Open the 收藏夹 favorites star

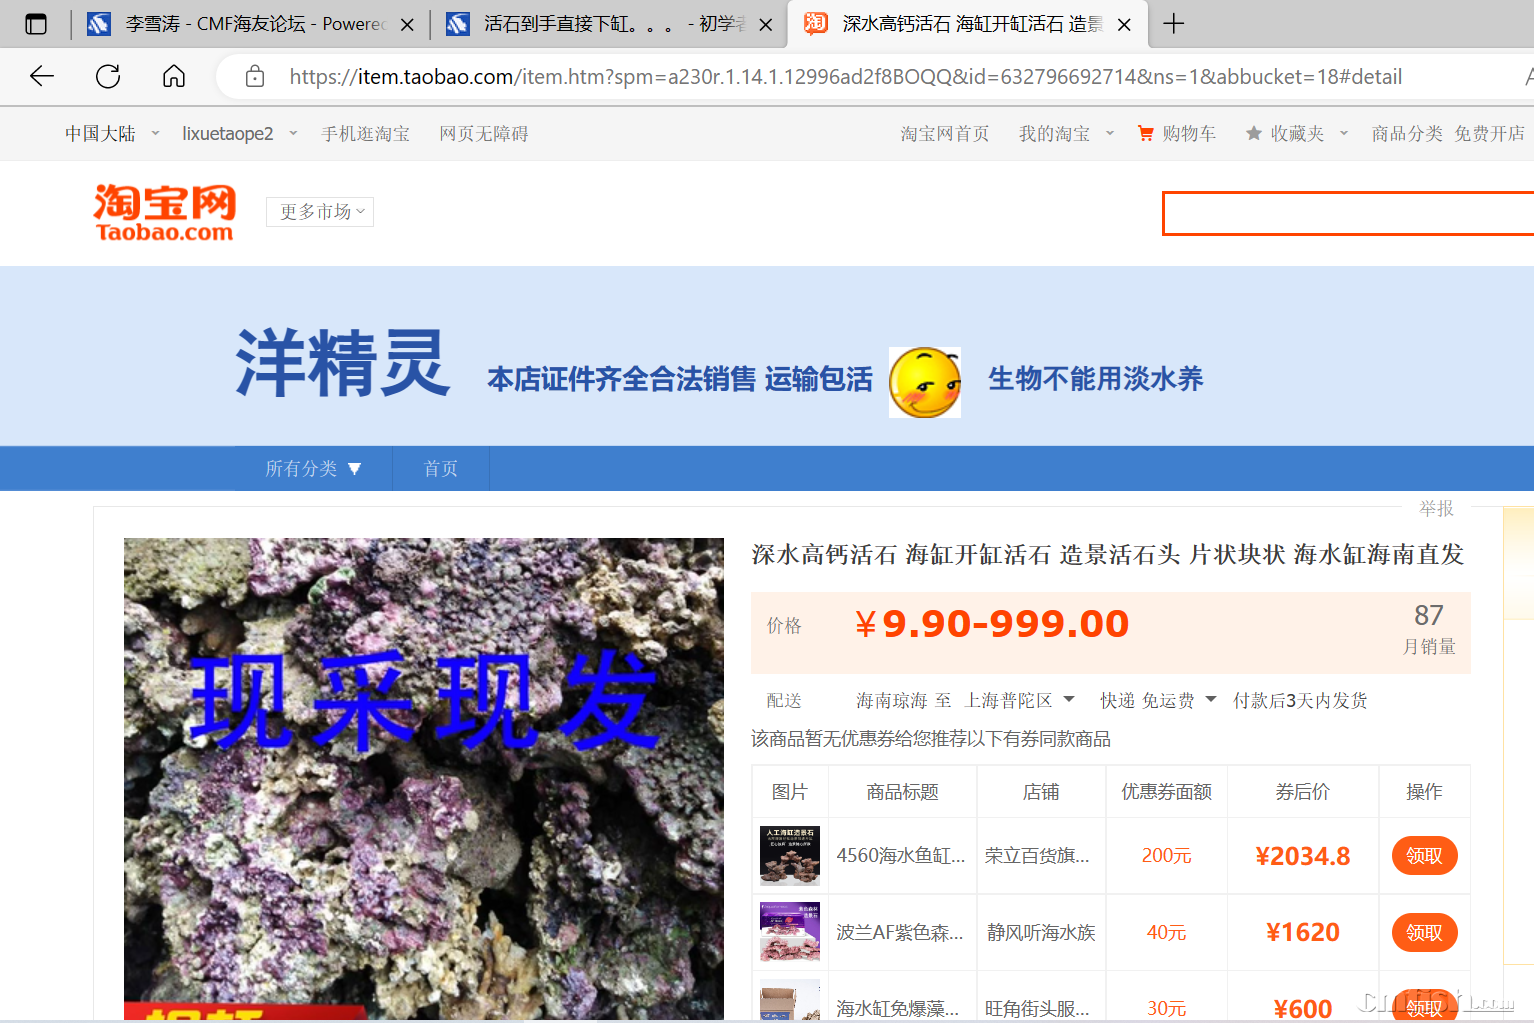point(1291,133)
